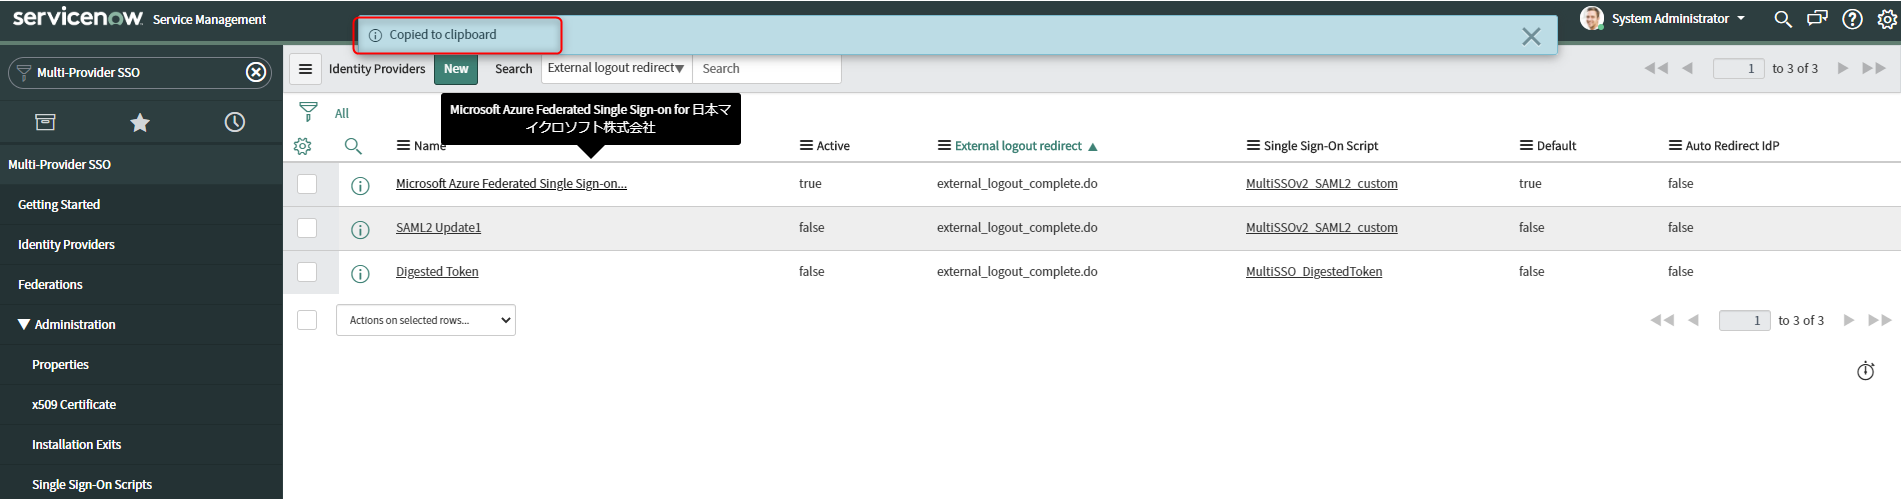
Task: Open Properties module
Action: click(x=60, y=365)
